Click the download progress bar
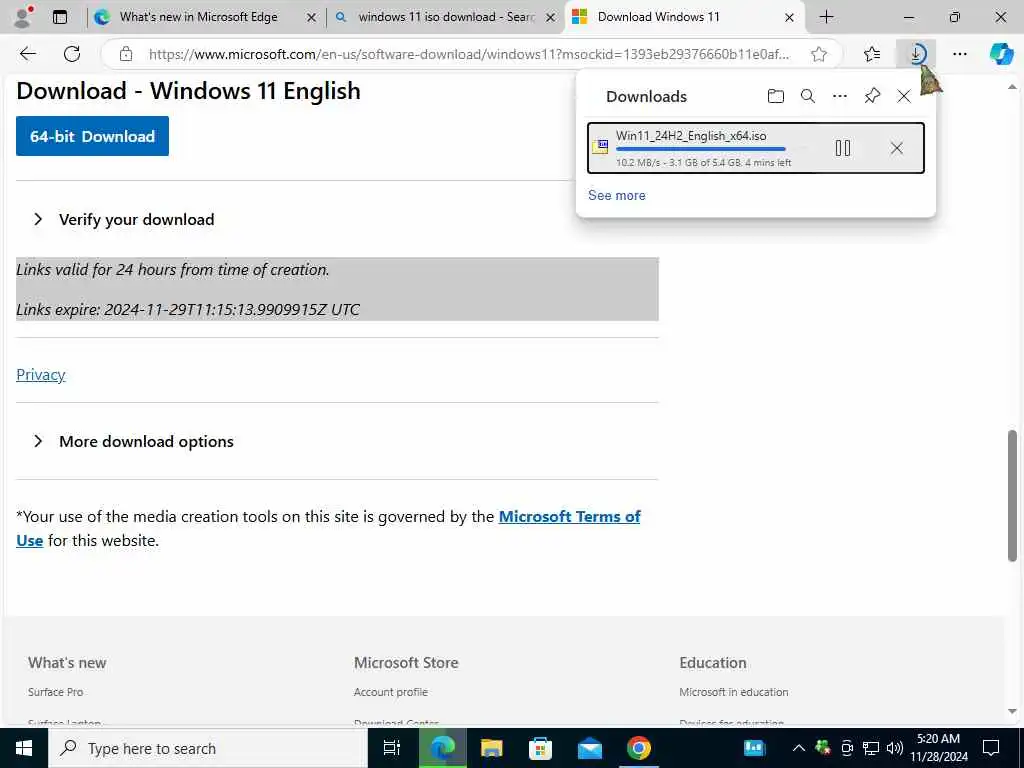This screenshot has width=1024, height=768. pos(712,150)
